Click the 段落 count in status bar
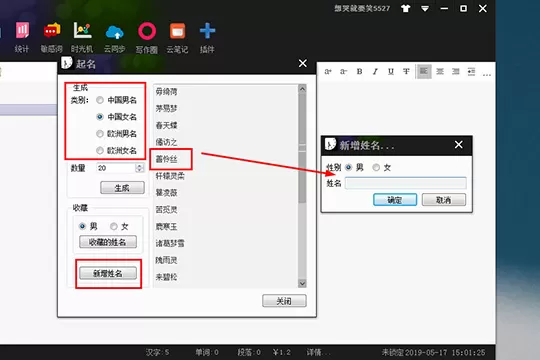The image size is (540, 360). (x=249, y=352)
